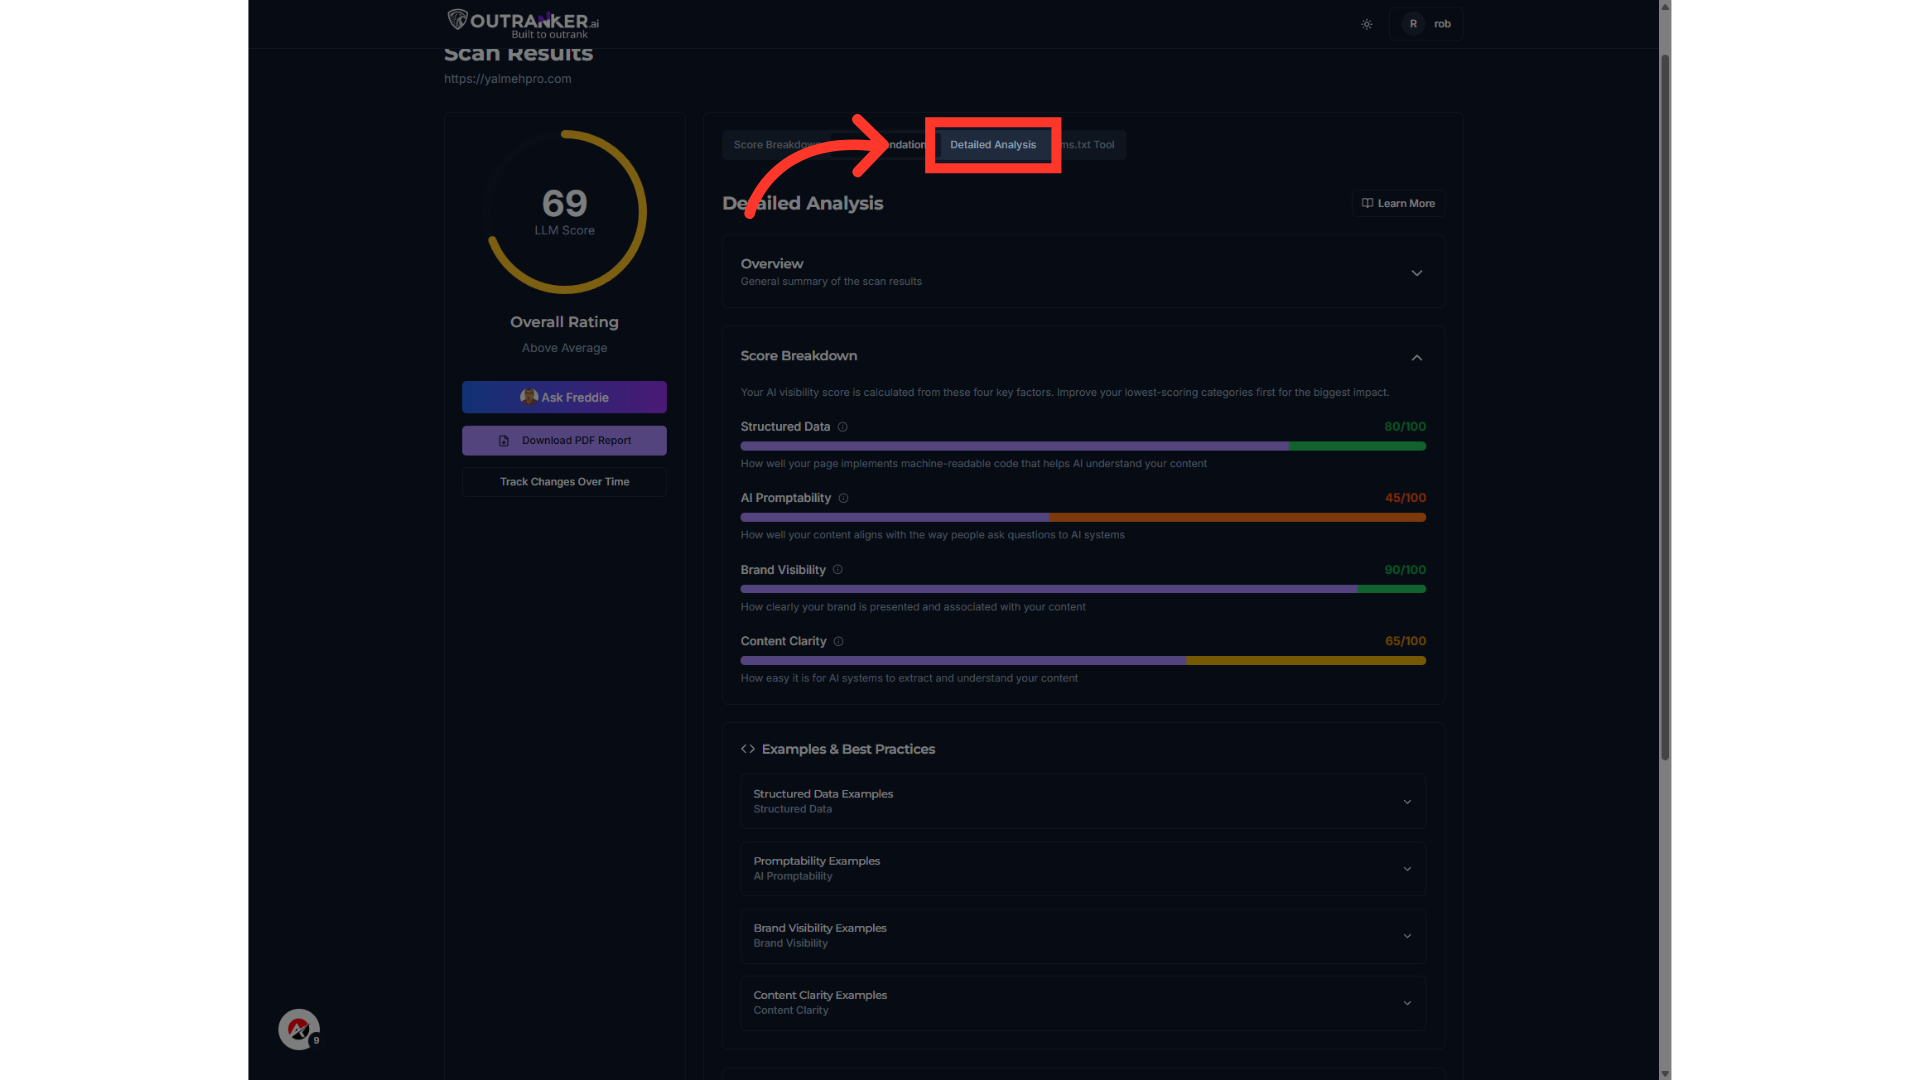Image resolution: width=1920 pixels, height=1080 pixels.
Task: Toggle the light/dark theme sun icon
Action: coord(1367,24)
